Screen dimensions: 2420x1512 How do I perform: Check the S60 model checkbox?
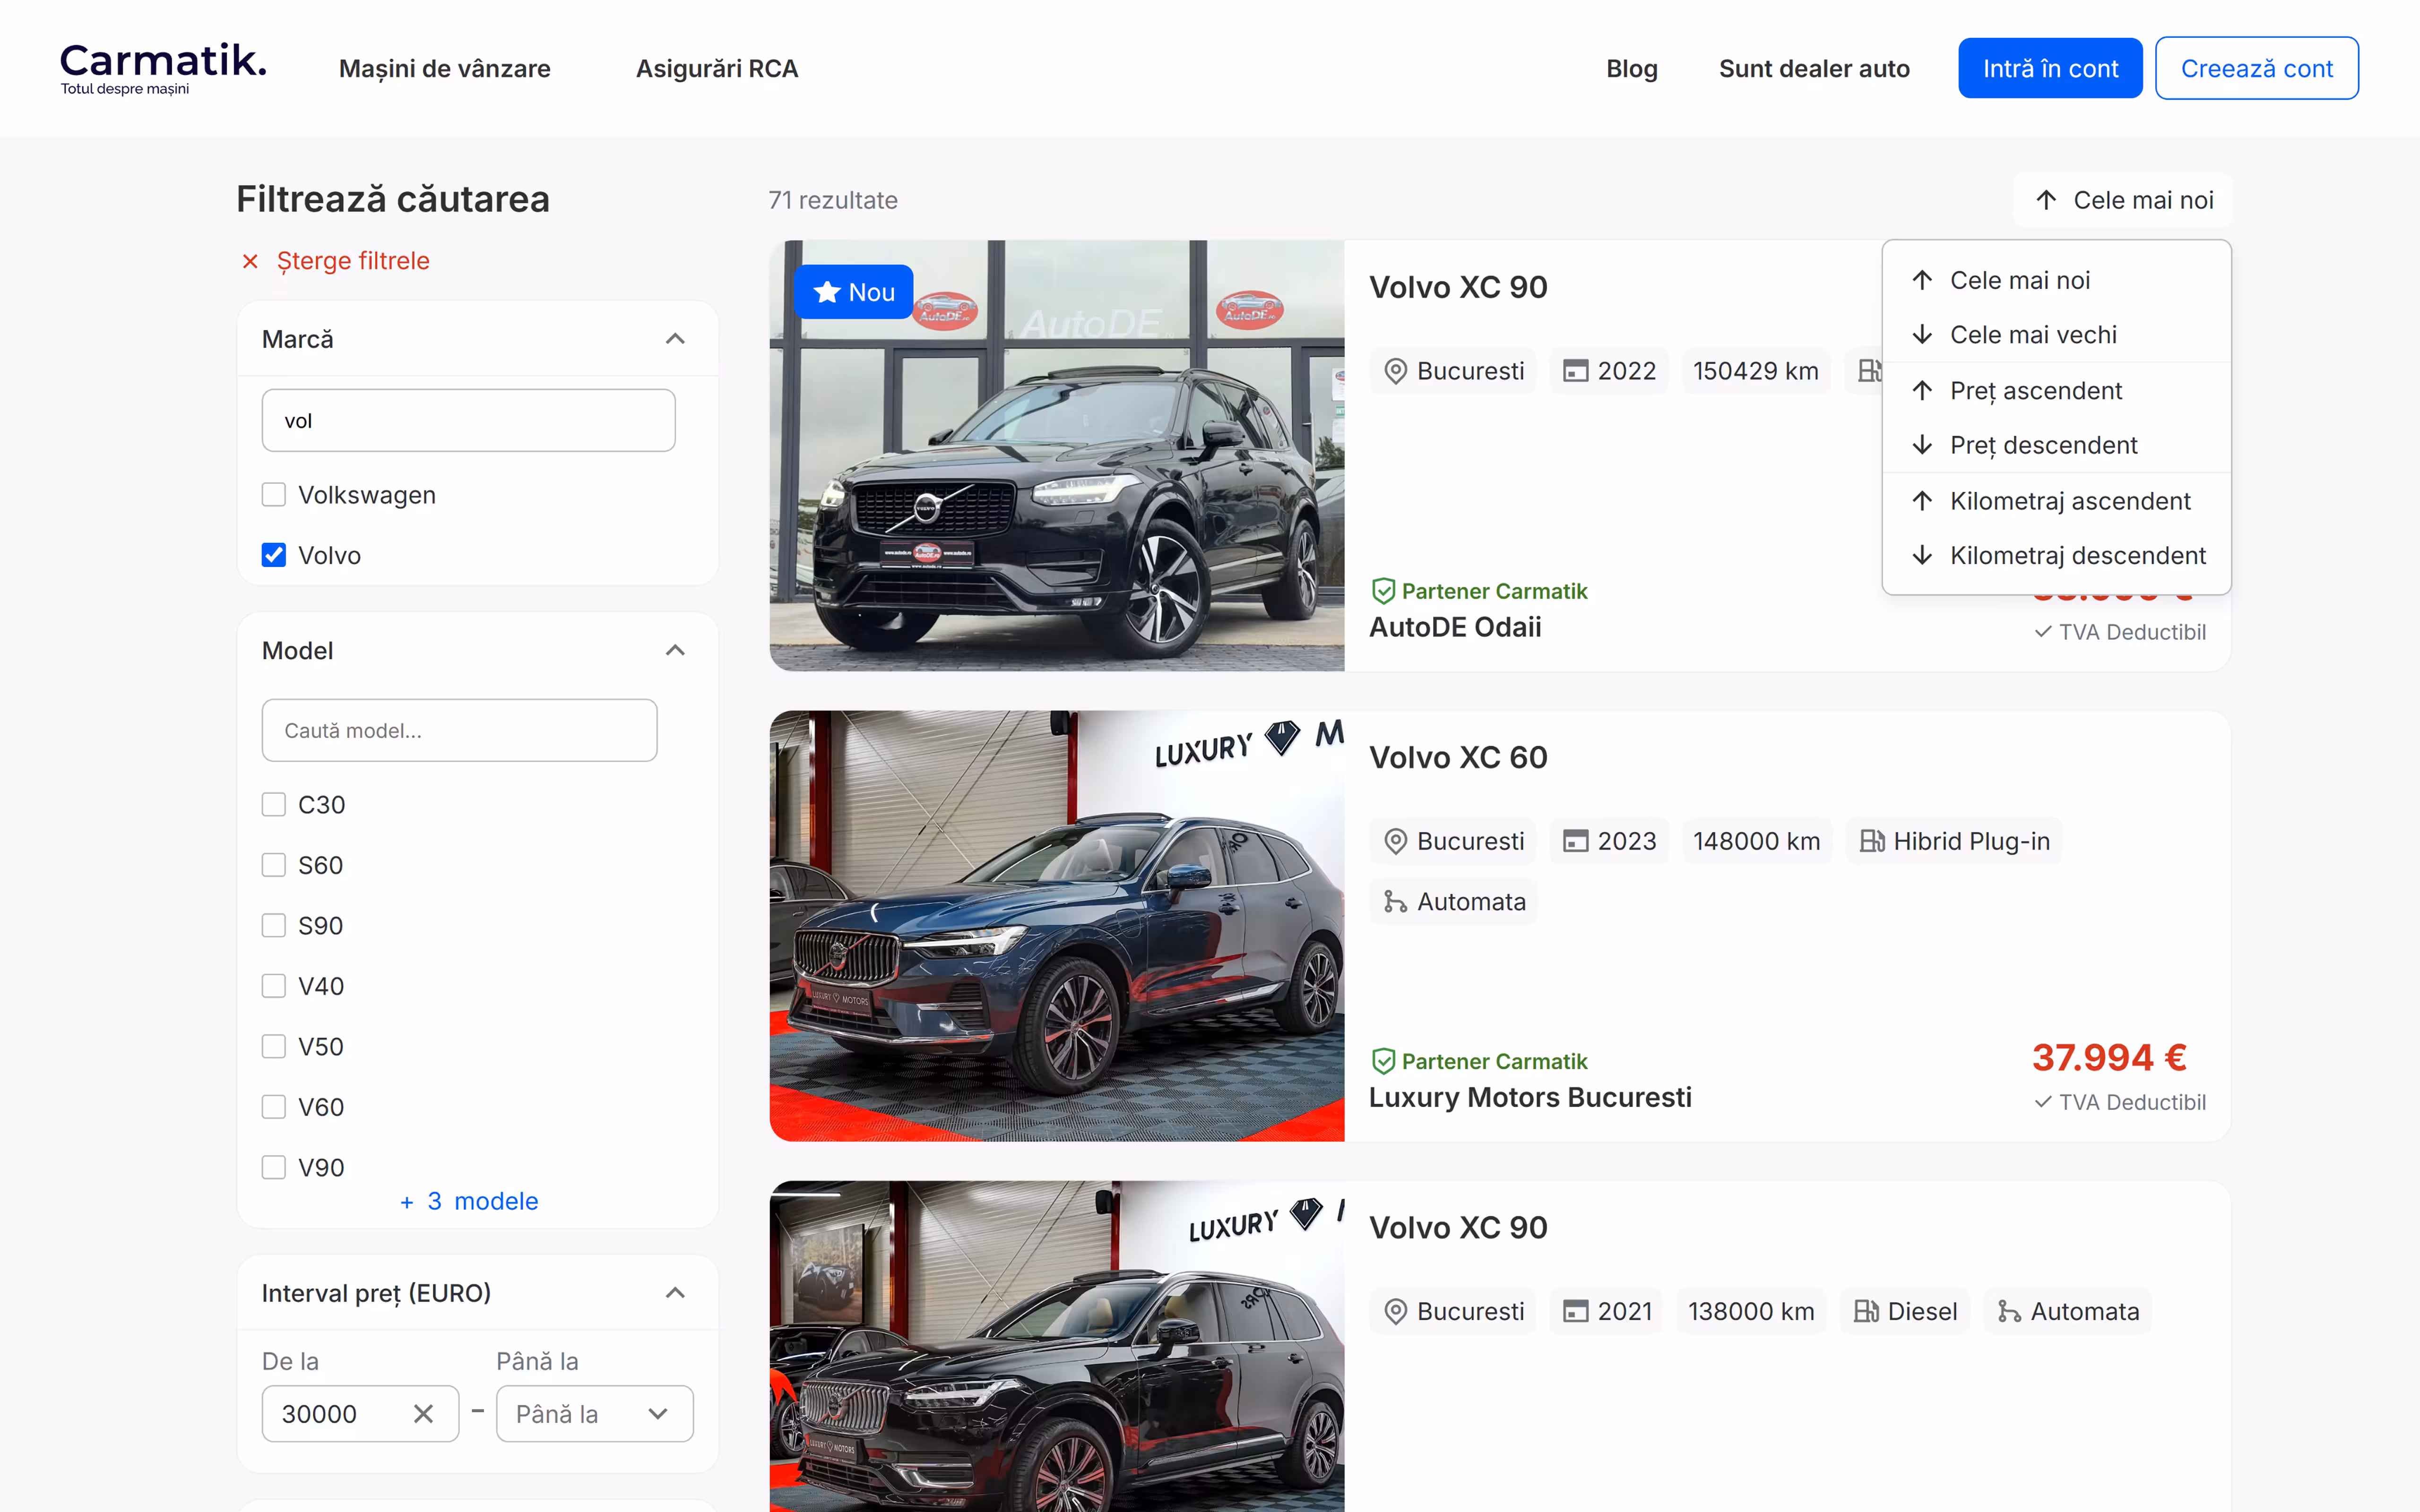tap(273, 865)
